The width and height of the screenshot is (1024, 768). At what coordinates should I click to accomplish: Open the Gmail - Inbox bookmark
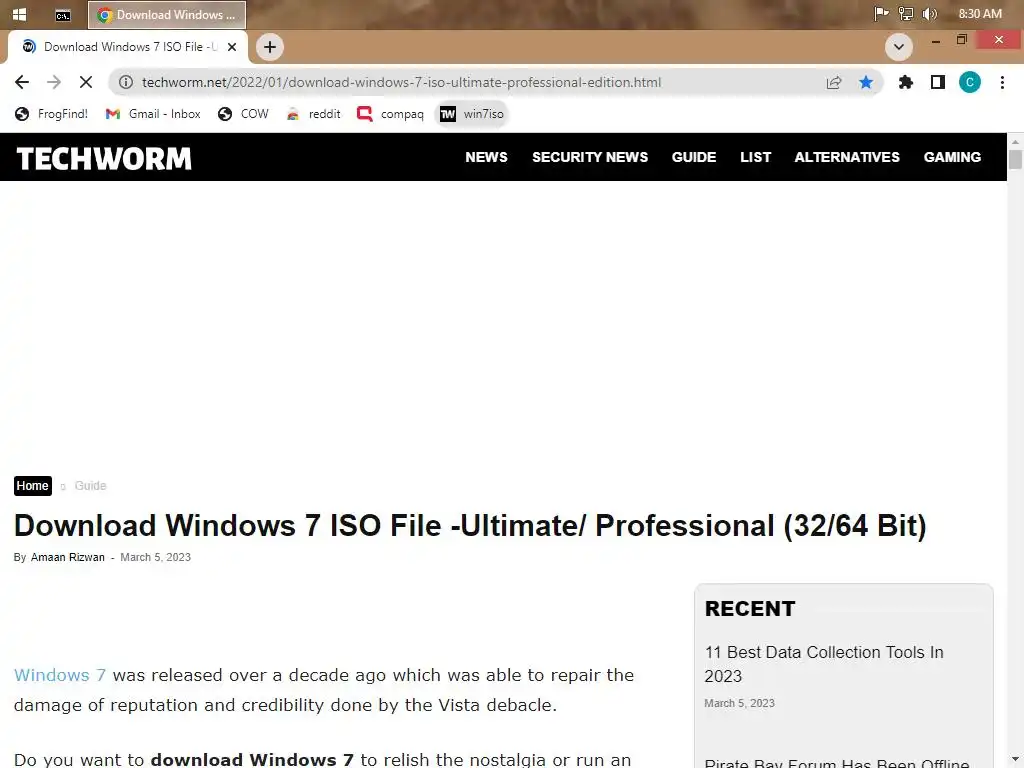point(153,114)
